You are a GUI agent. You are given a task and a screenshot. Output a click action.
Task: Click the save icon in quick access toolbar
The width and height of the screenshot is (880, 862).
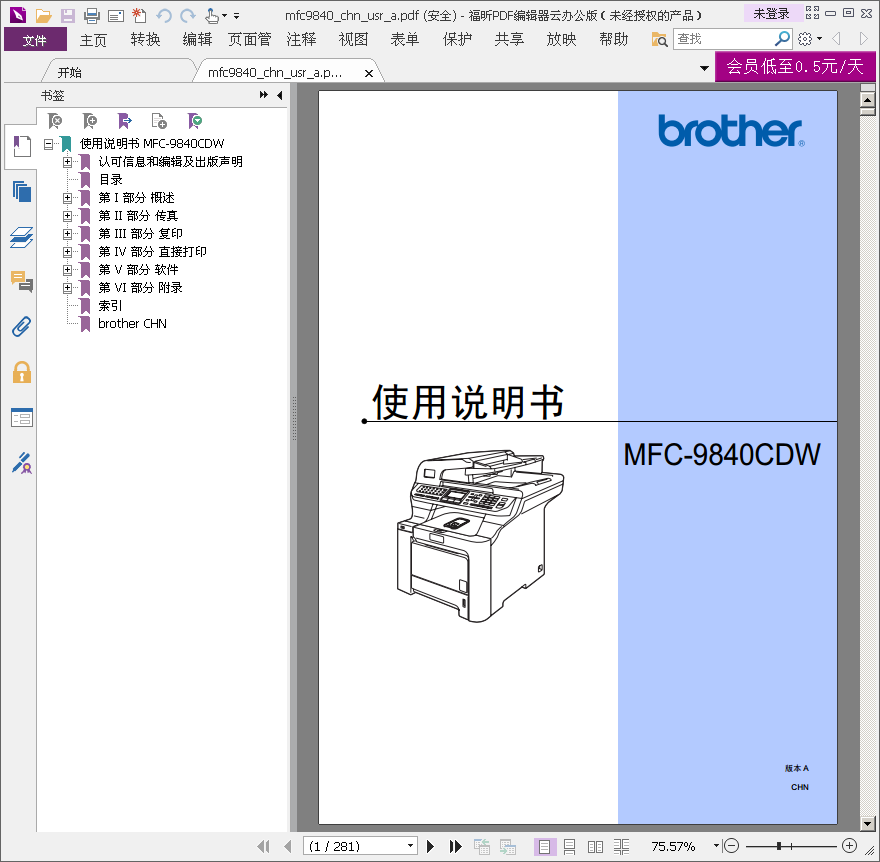(x=68, y=15)
